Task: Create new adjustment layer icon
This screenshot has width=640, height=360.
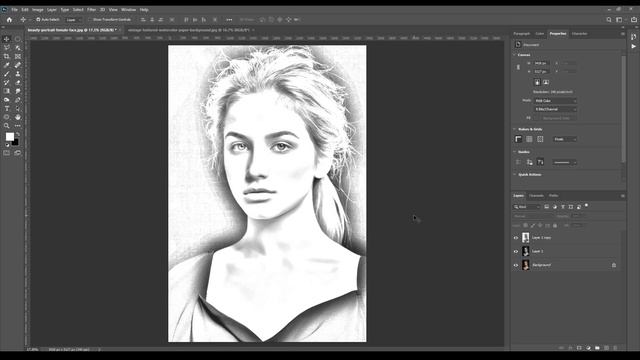Action: 588,348
